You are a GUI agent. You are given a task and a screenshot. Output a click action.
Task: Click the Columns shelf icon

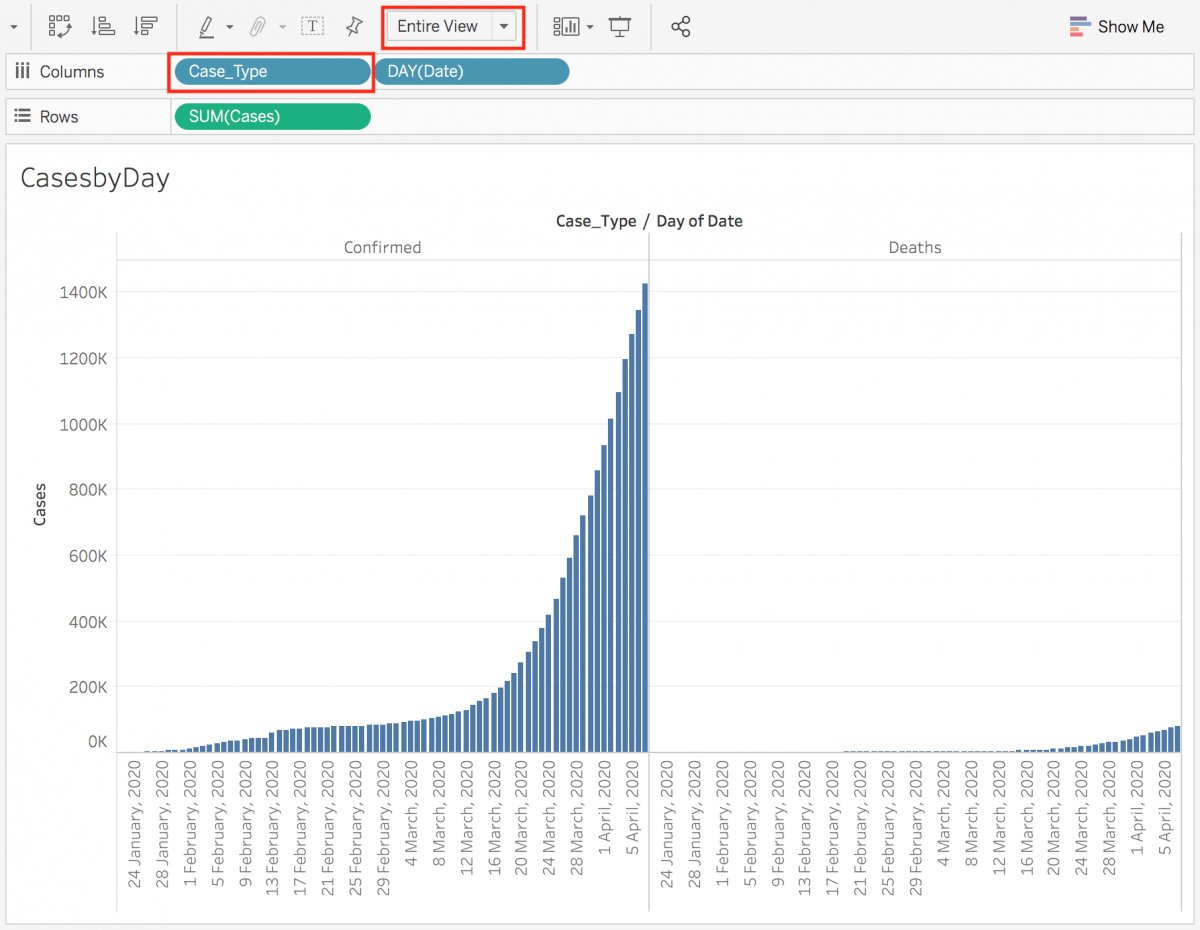tap(23, 71)
